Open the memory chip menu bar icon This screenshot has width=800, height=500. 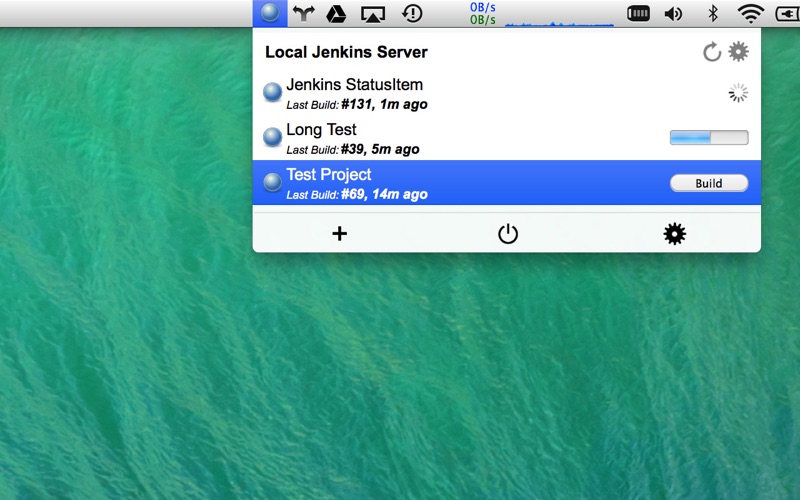coord(638,14)
